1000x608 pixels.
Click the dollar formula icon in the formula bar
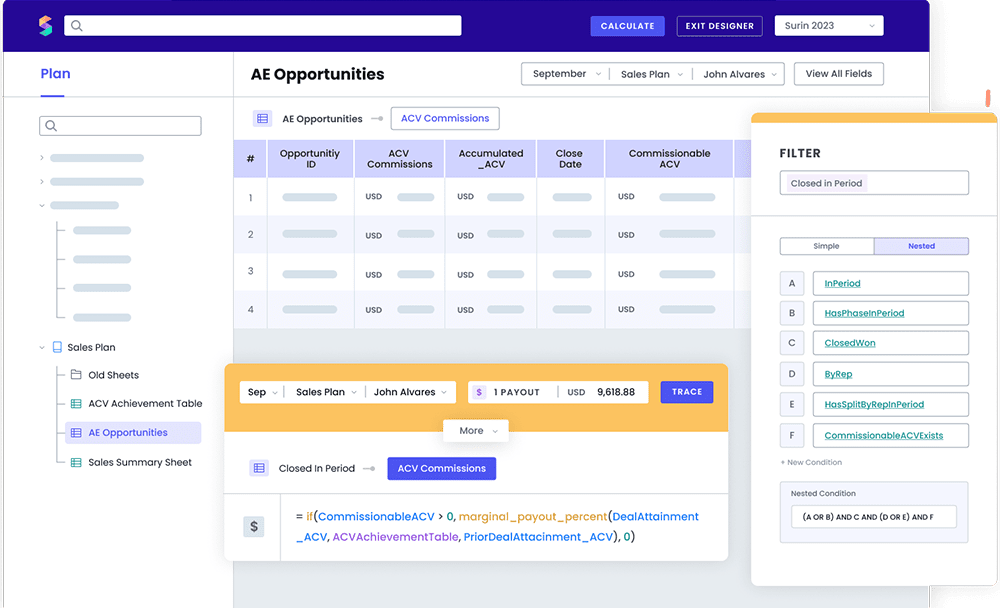tap(254, 524)
